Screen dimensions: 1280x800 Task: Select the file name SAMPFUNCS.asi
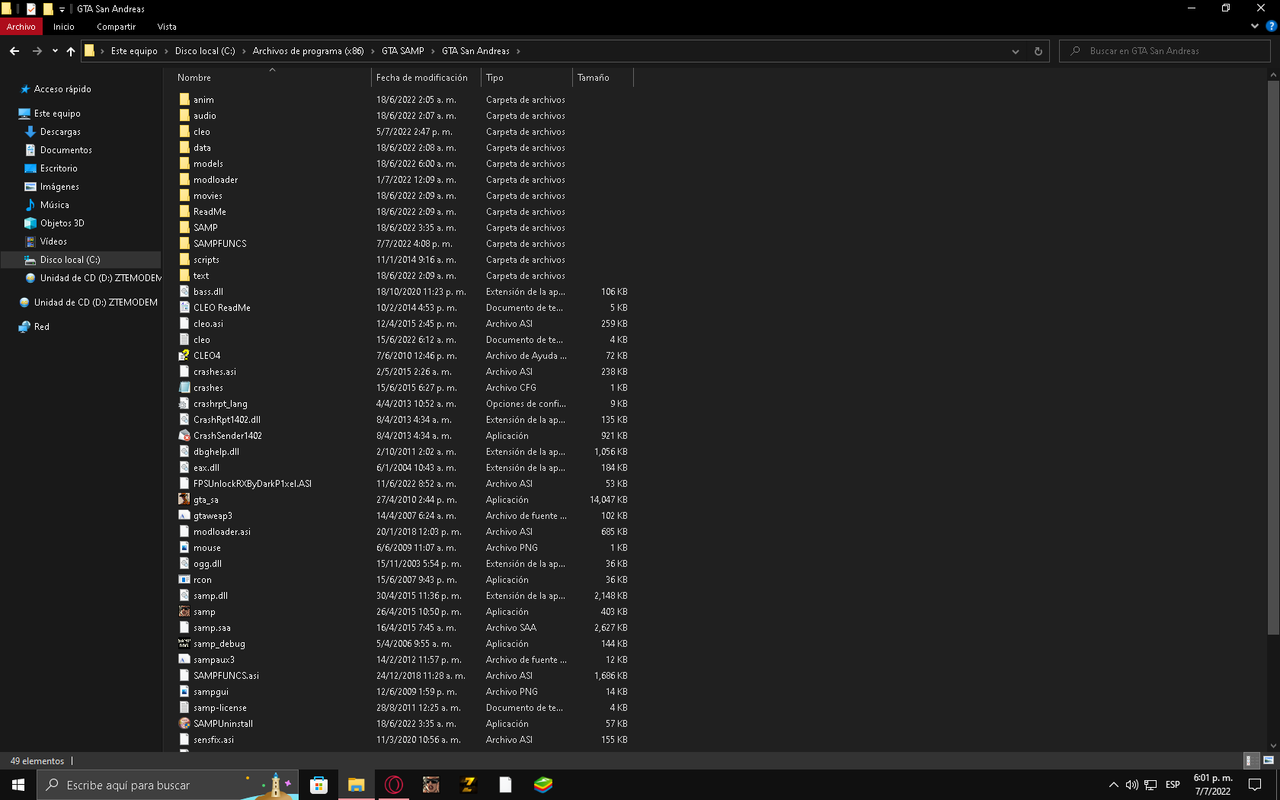pyautogui.click(x=226, y=675)
